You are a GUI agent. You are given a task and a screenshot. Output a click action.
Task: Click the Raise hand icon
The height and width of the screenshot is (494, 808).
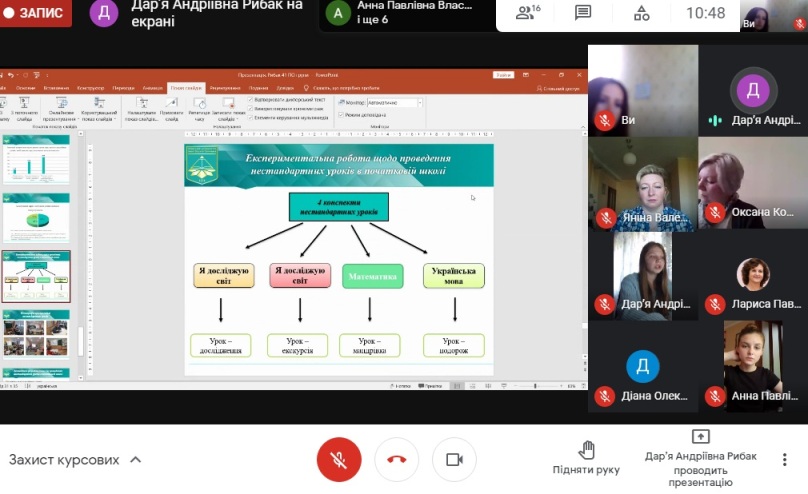(586, 450)
